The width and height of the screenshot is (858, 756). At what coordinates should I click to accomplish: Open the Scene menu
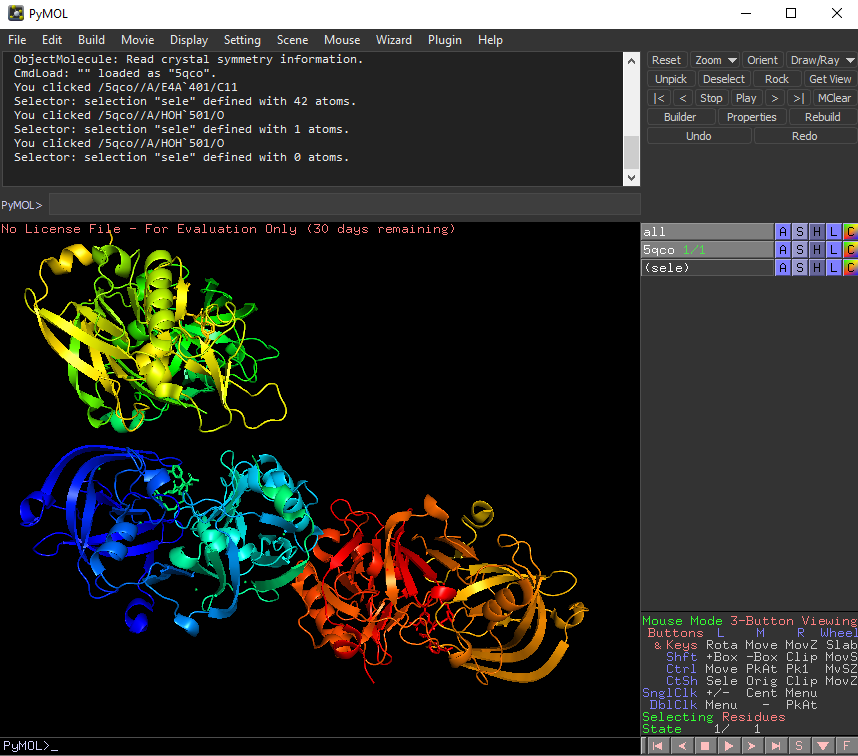click(292, 40)
